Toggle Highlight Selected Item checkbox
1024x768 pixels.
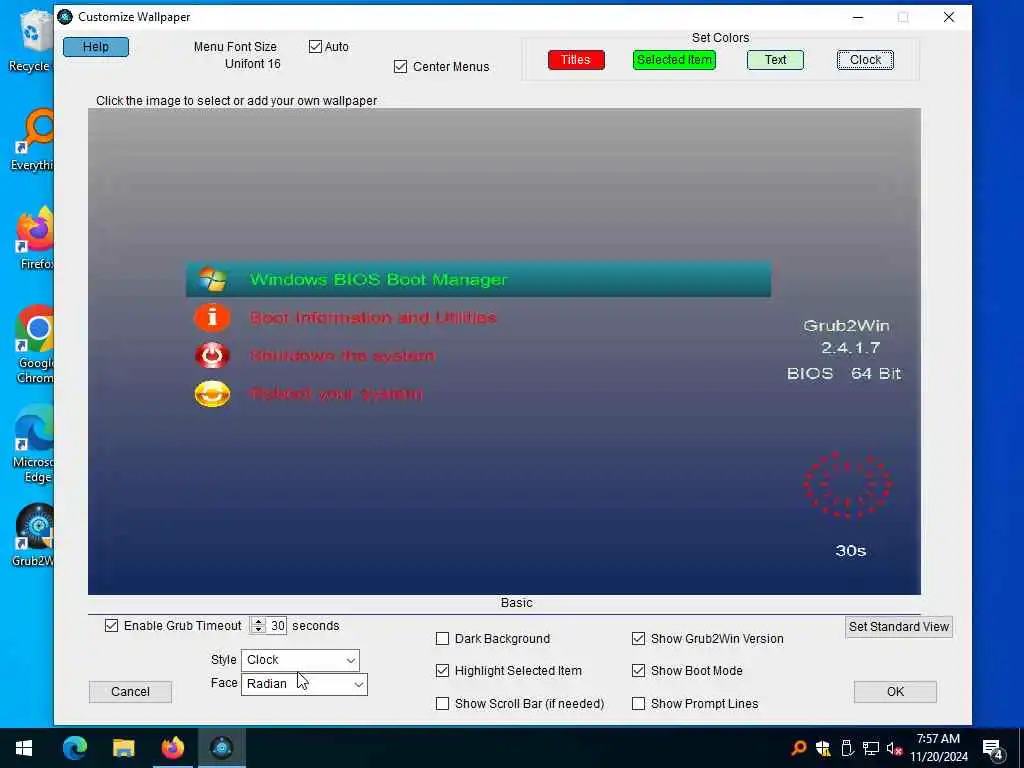442,671
